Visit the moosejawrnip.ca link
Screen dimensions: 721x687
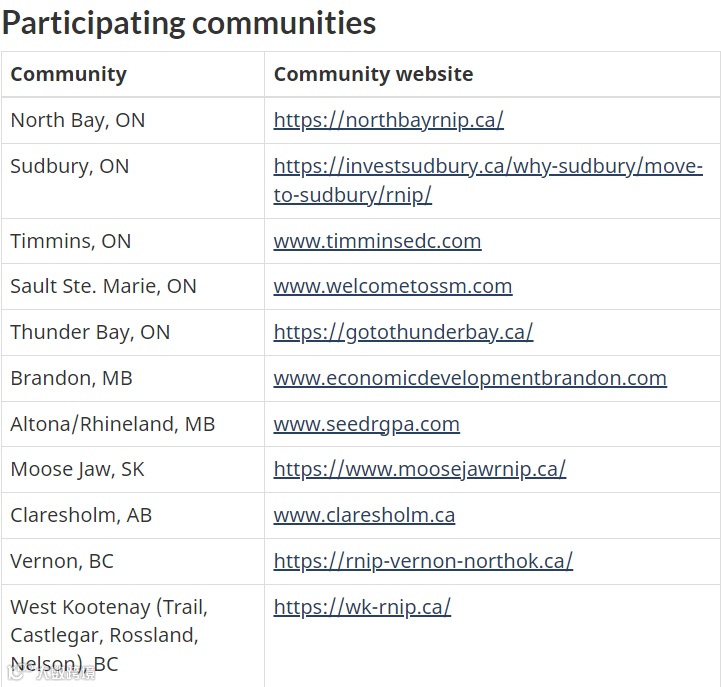[419, 469]
